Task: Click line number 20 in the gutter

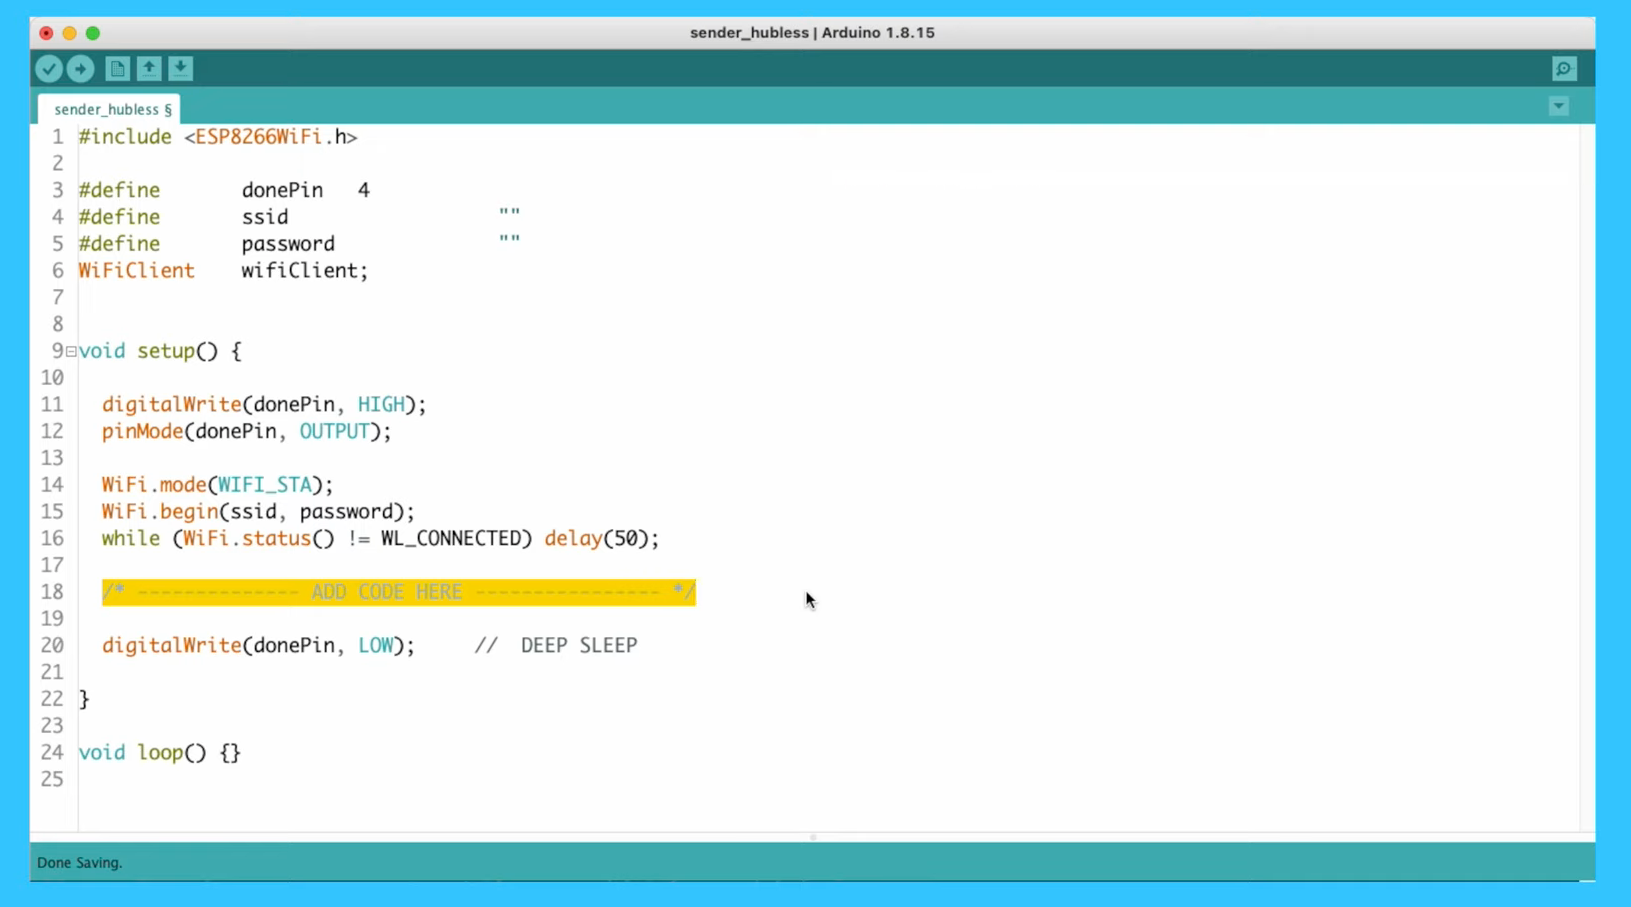Action: (x=52, y=645)
